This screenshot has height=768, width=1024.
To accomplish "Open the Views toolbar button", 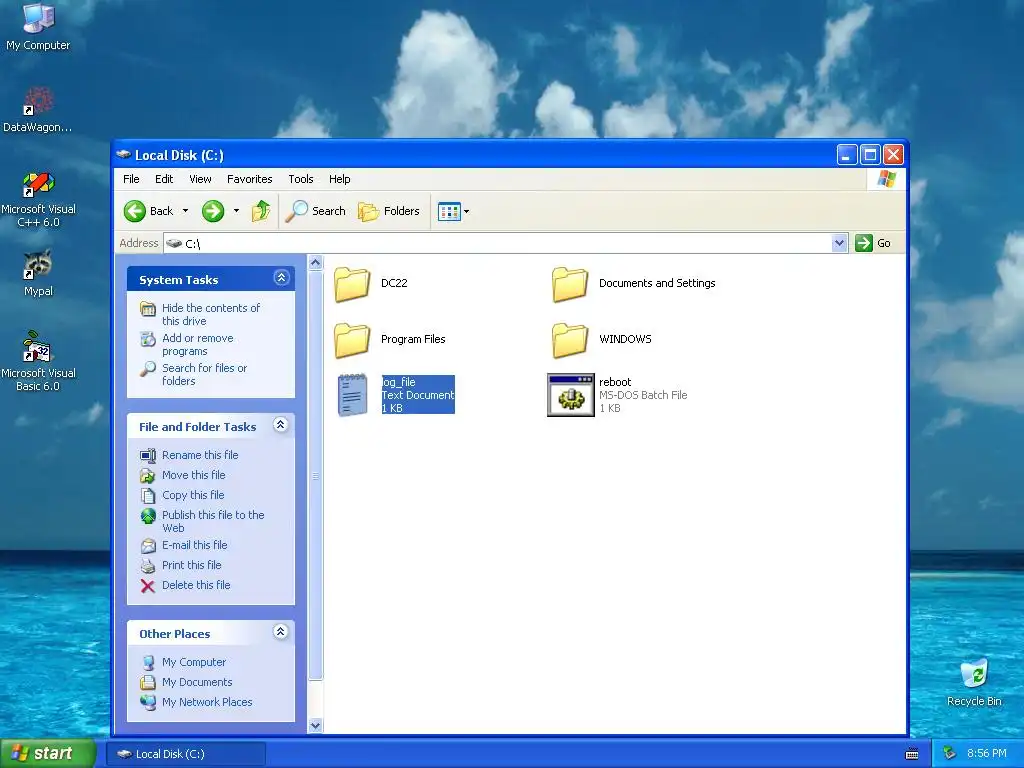I will (x=449, y=212).
